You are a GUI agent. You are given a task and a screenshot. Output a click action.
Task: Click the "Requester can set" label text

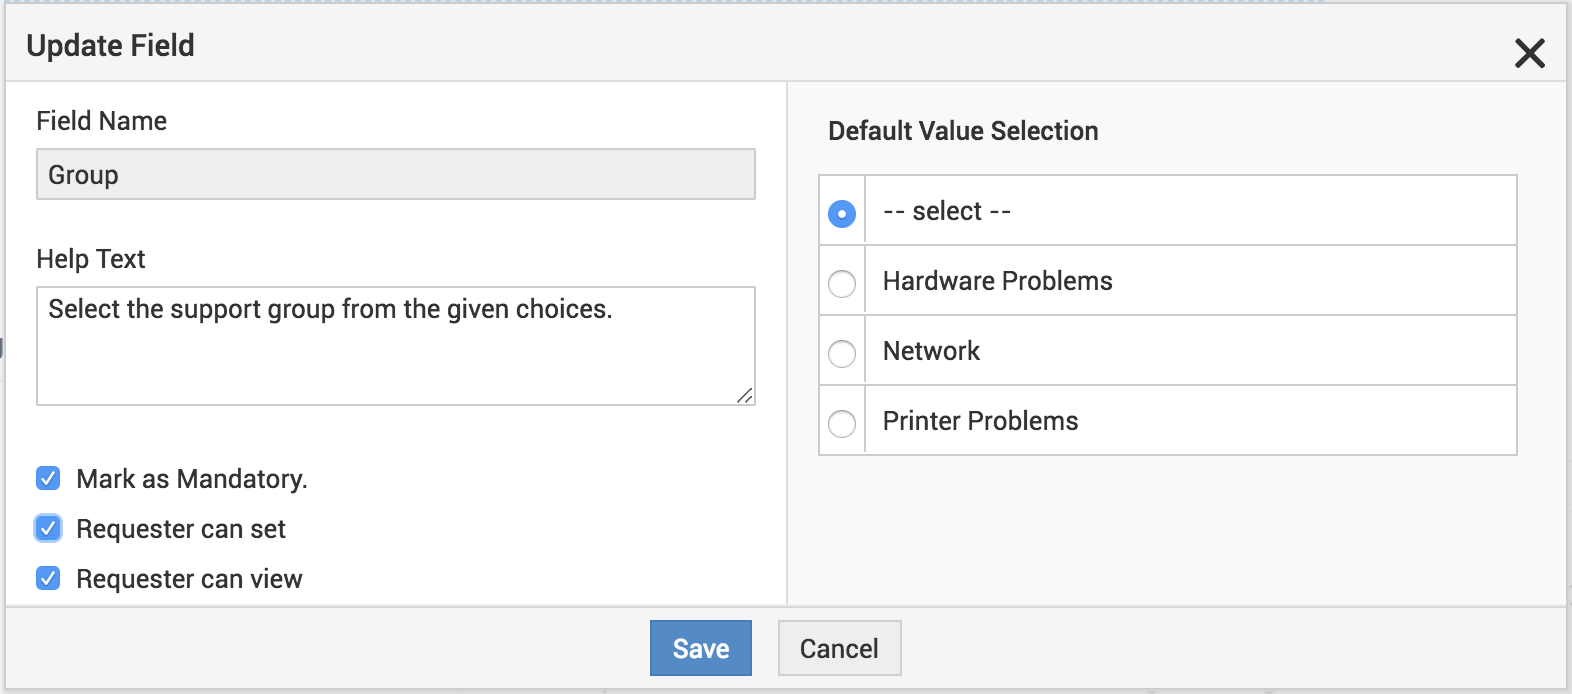[x=181, y=529]
